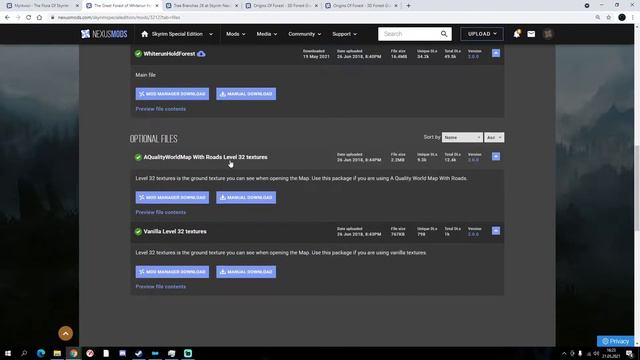Click the search magnifier icon in the Nexus header
Image resolution: width=640 pixels, height=360 pixels.
pyautogui.click(x=444, y=34)
